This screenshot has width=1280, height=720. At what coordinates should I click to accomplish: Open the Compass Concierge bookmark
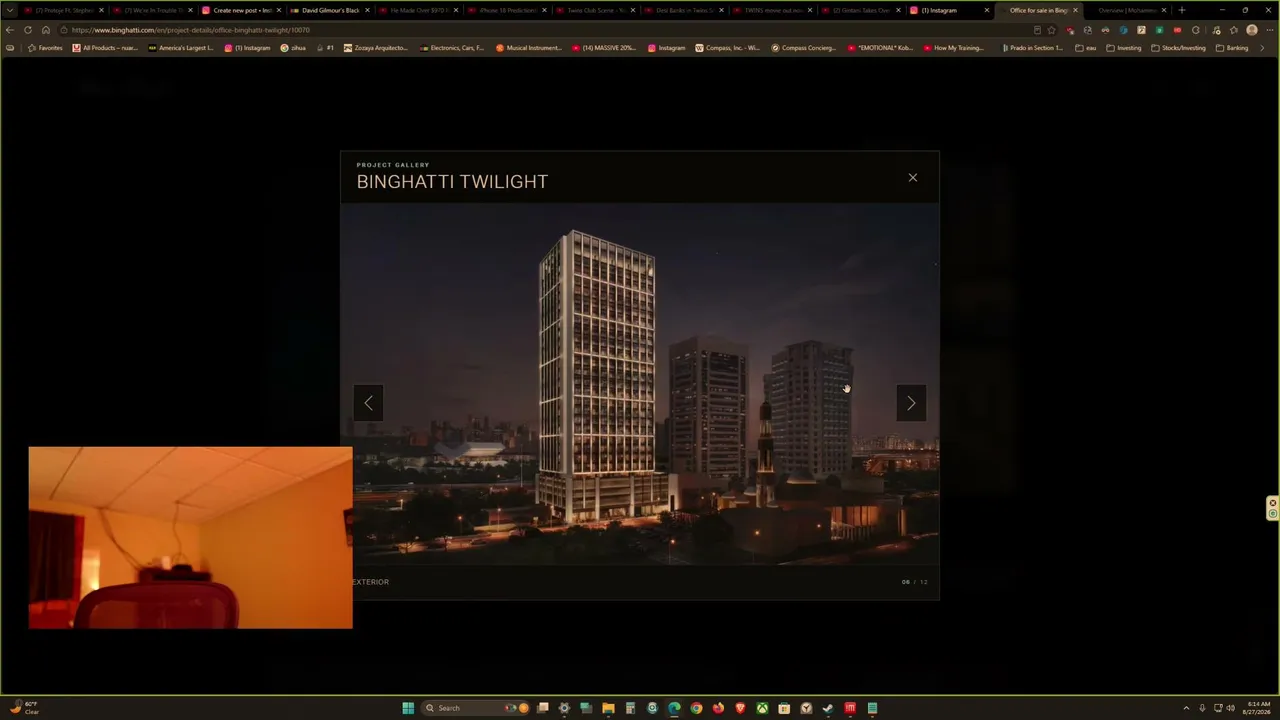[803, 48]
